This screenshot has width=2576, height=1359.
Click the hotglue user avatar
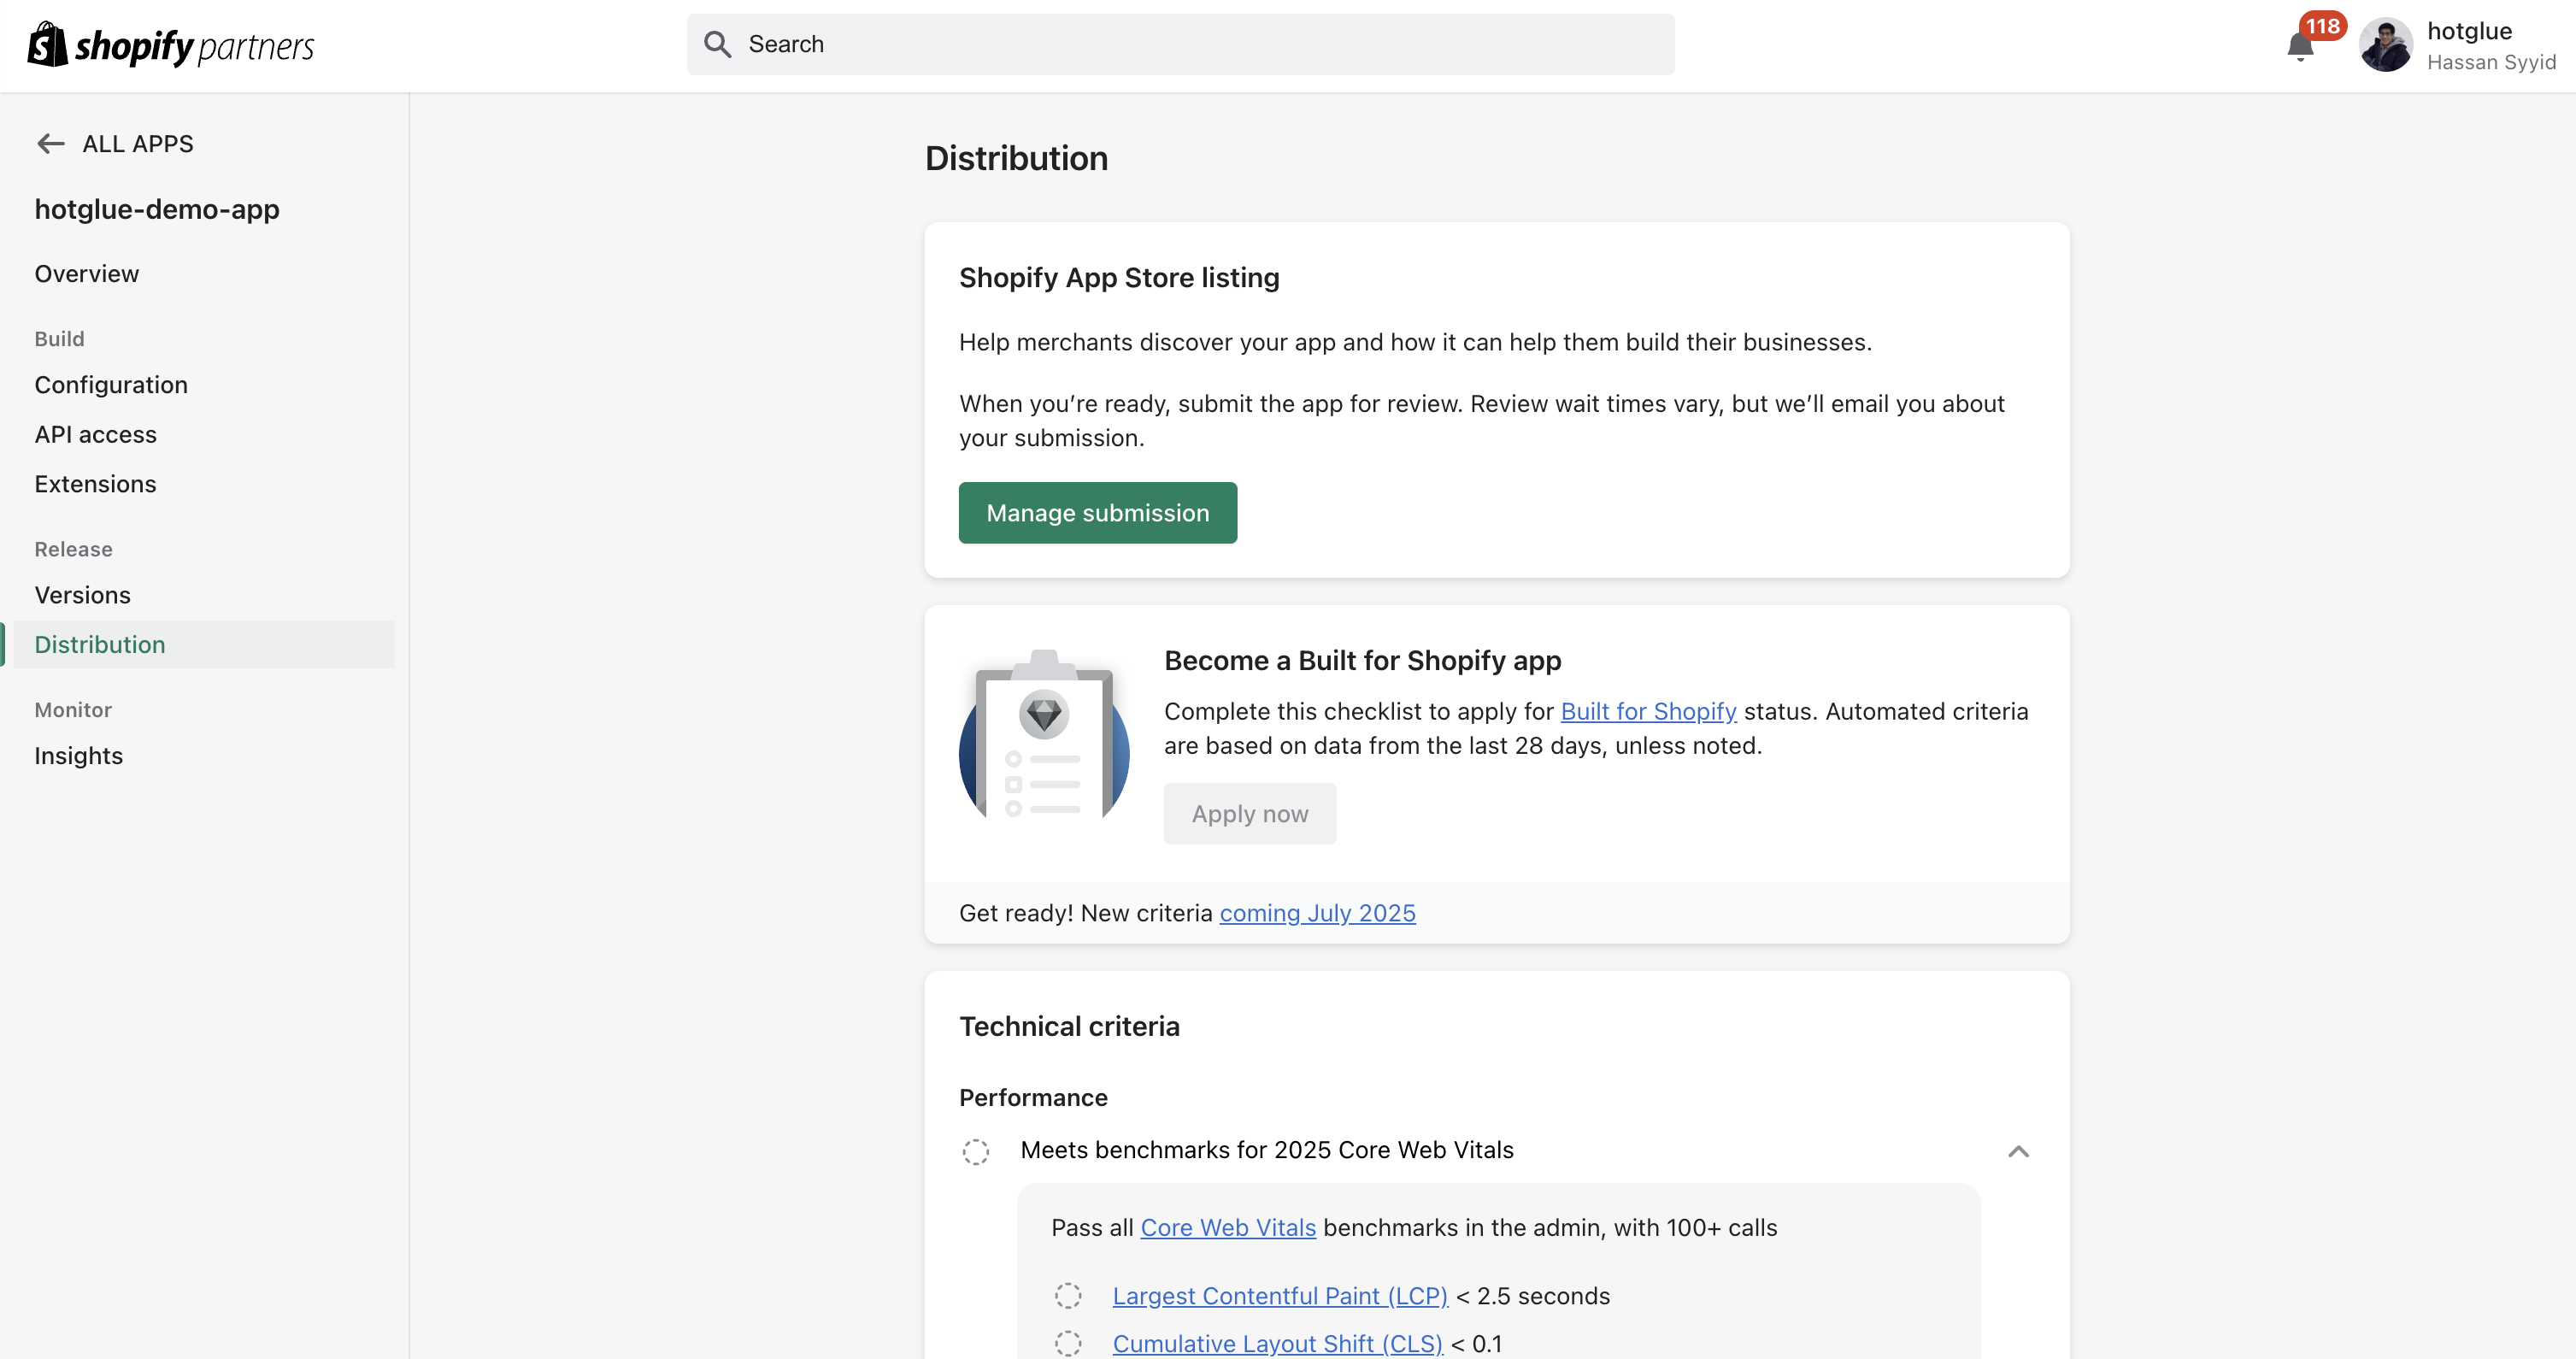click(2385, 45)
